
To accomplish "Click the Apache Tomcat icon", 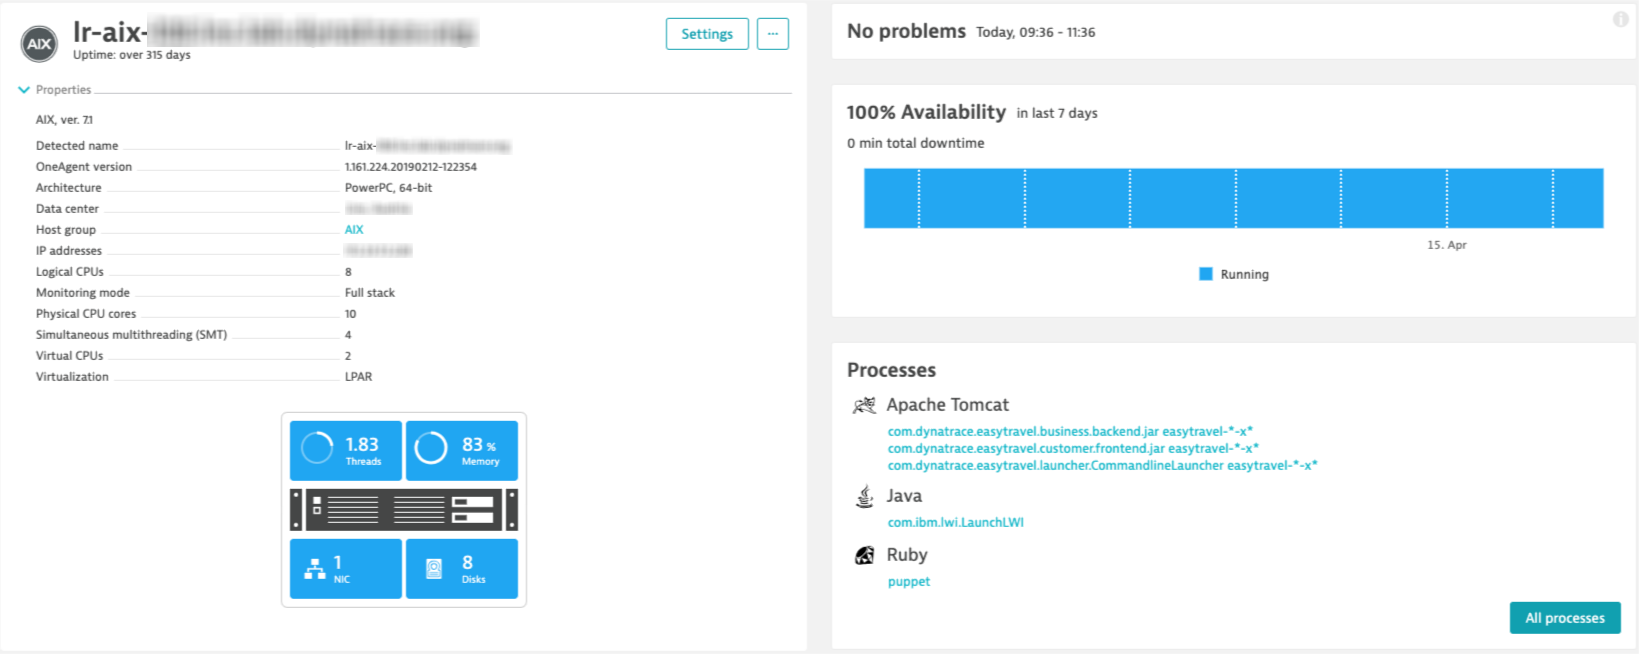I will click(864, 405).
